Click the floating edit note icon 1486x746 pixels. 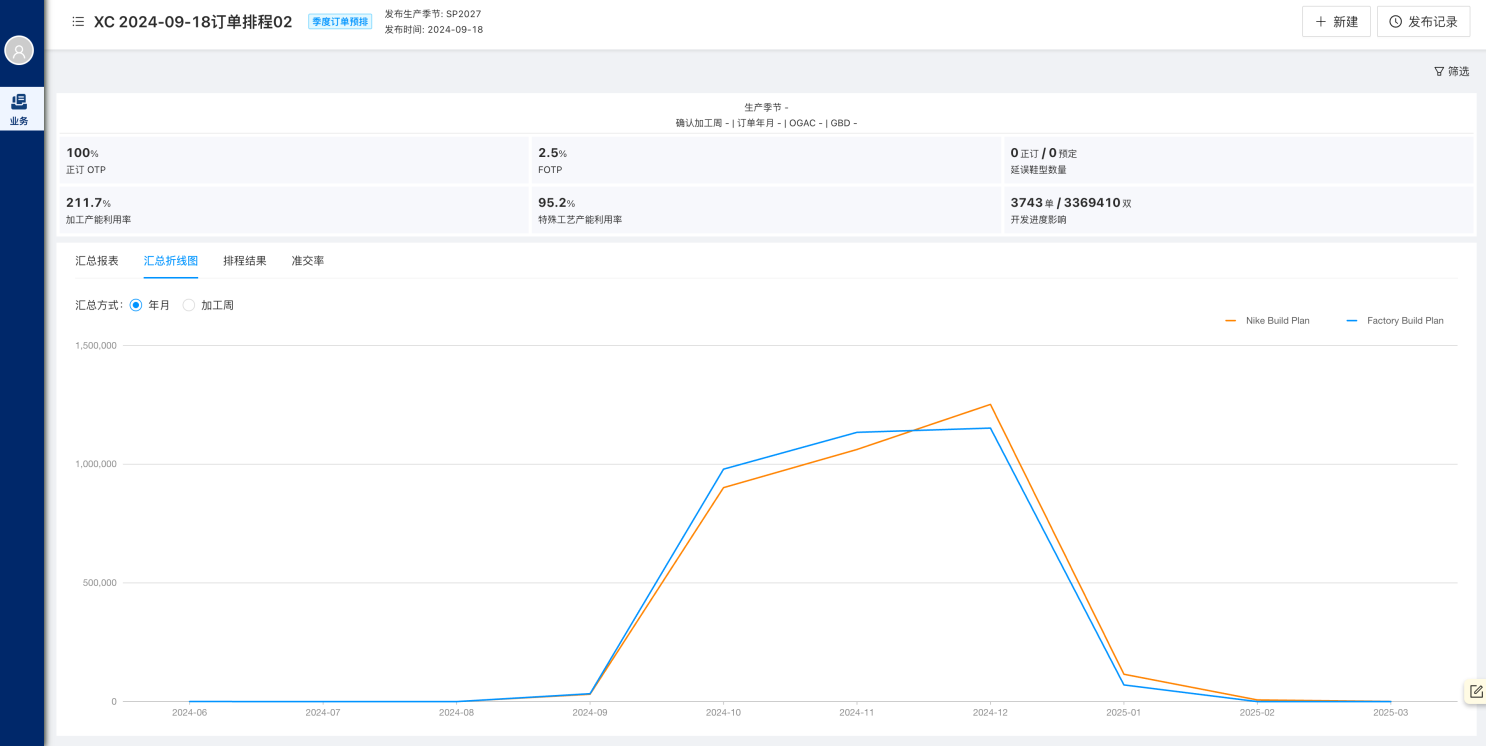coord(1476,691)
